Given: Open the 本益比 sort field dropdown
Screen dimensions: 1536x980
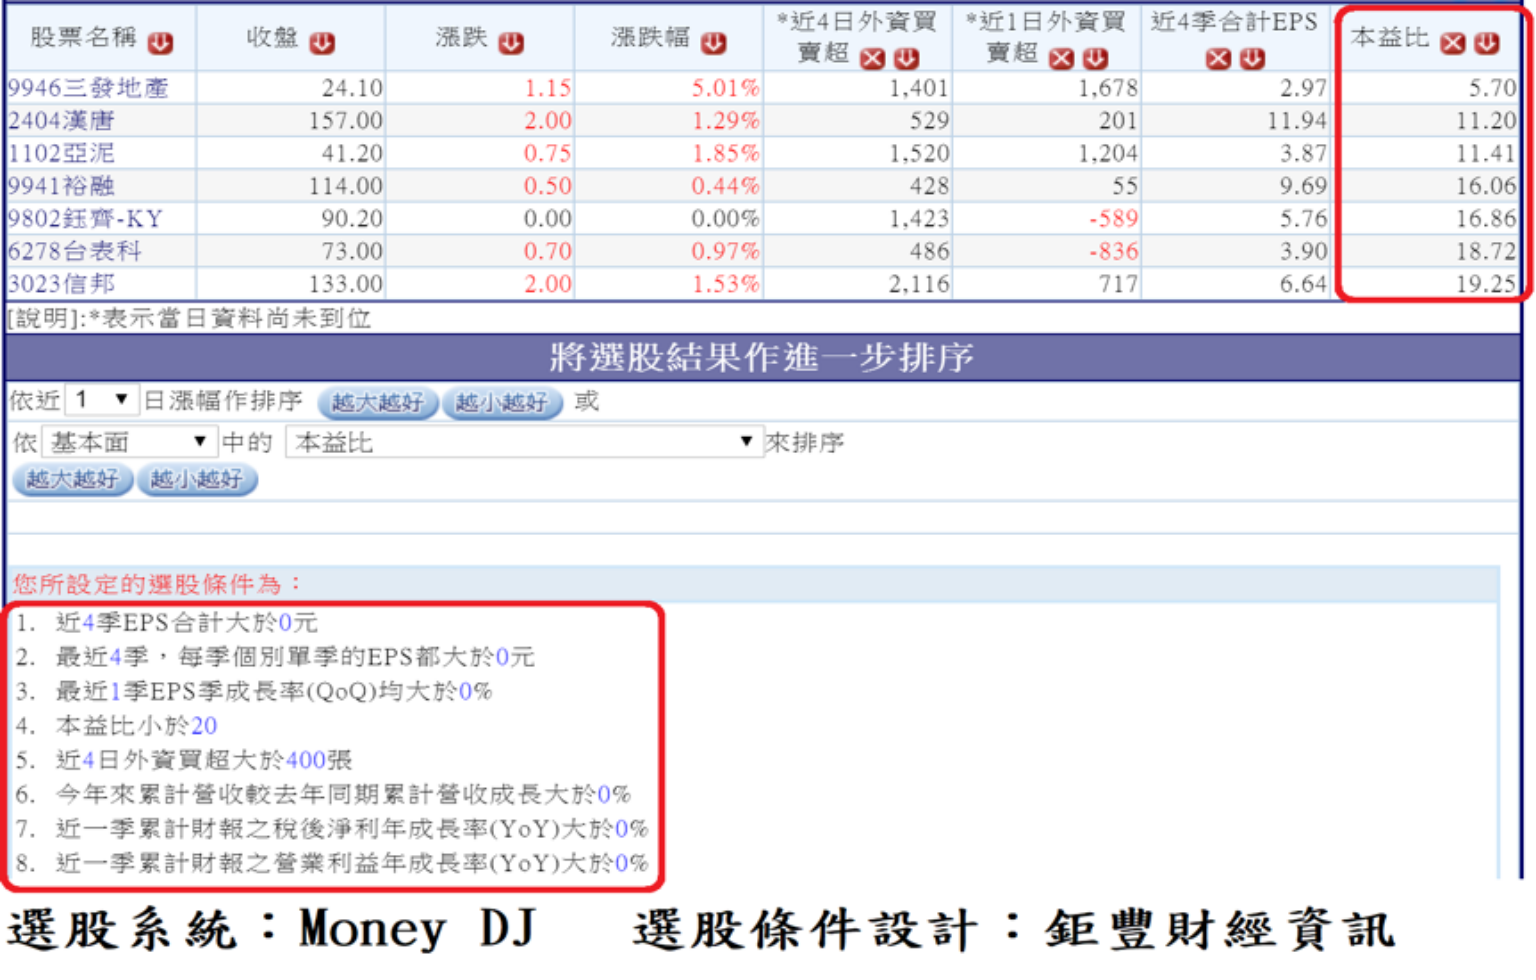Looking at the screenshot, I should [521, 442].
